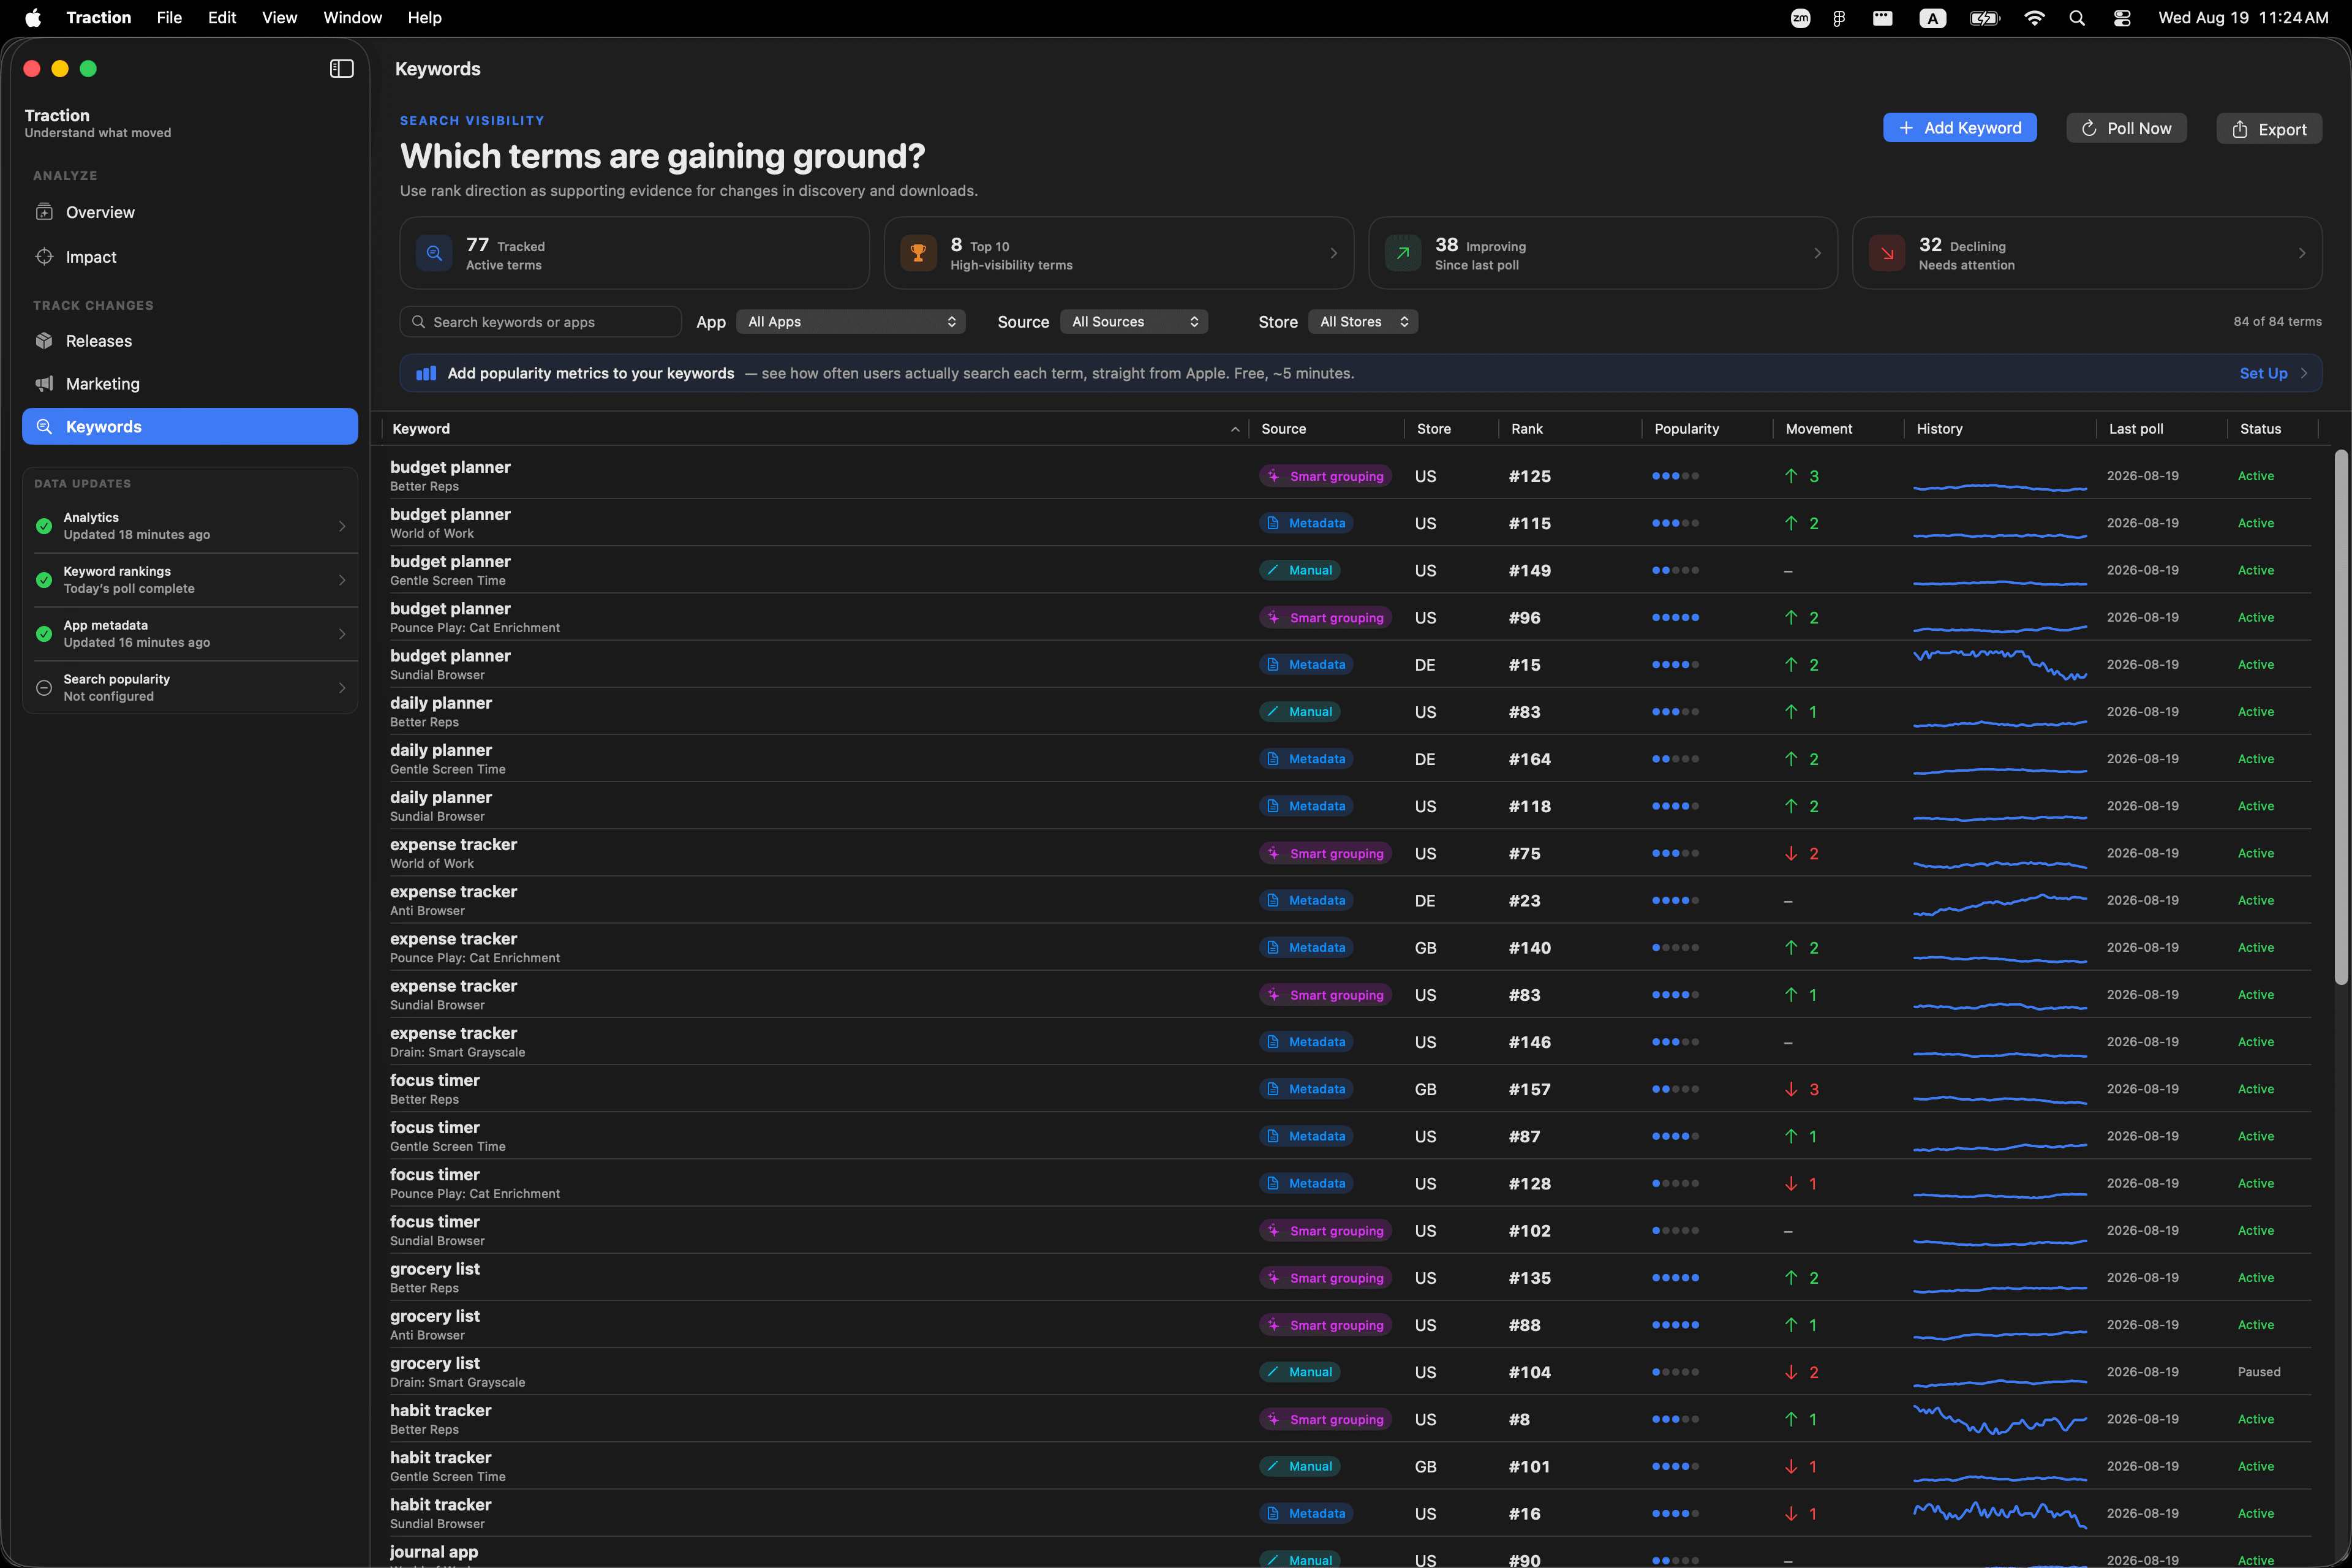Sort by Rank column header
This screenshot has width=2352, height=1568.
click(1569, 429)
